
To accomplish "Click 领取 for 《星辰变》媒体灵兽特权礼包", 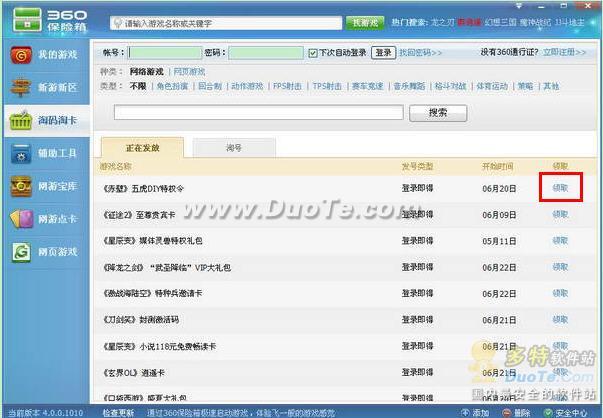I will pos(560,241).
